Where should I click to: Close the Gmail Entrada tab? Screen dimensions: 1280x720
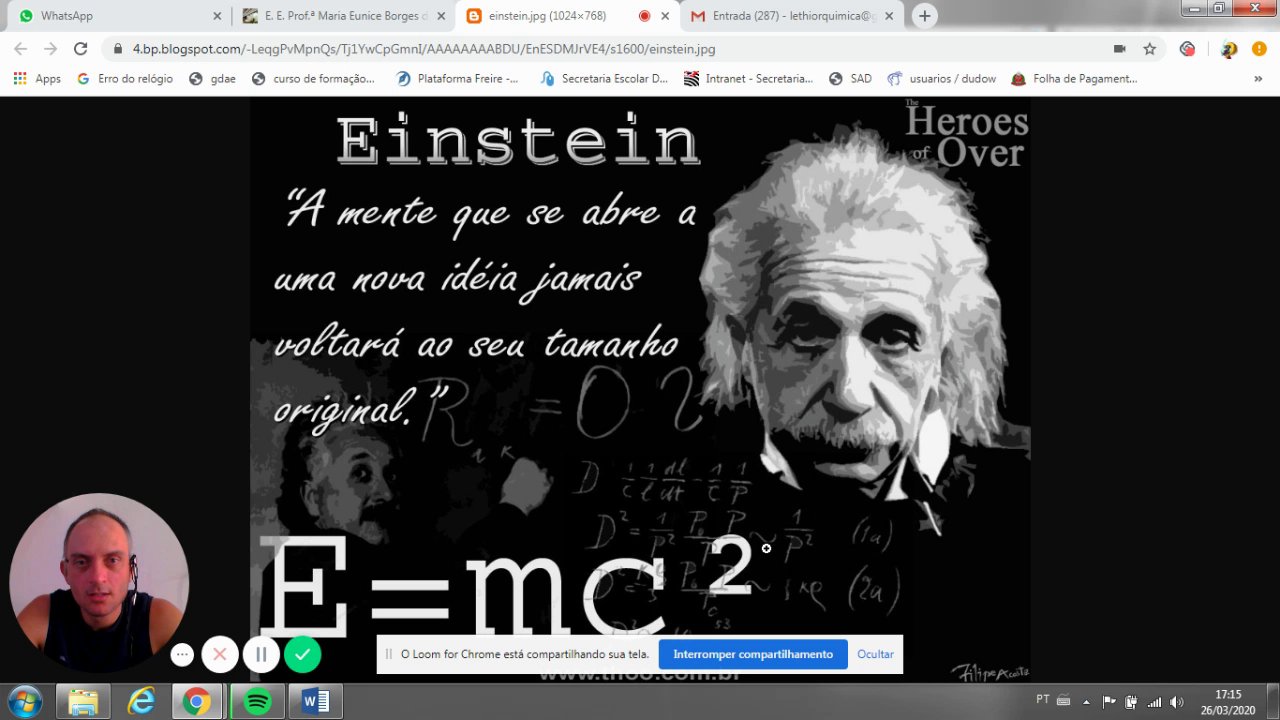[889, 16]
